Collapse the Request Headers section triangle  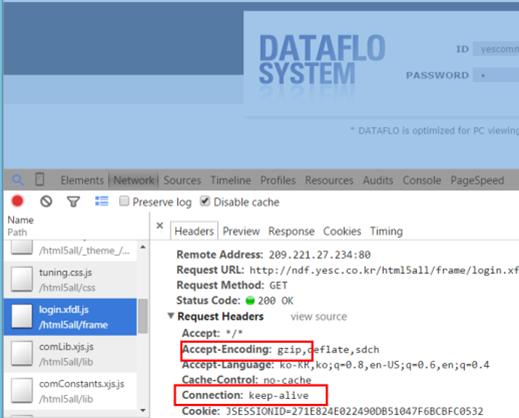pos(171,315)
